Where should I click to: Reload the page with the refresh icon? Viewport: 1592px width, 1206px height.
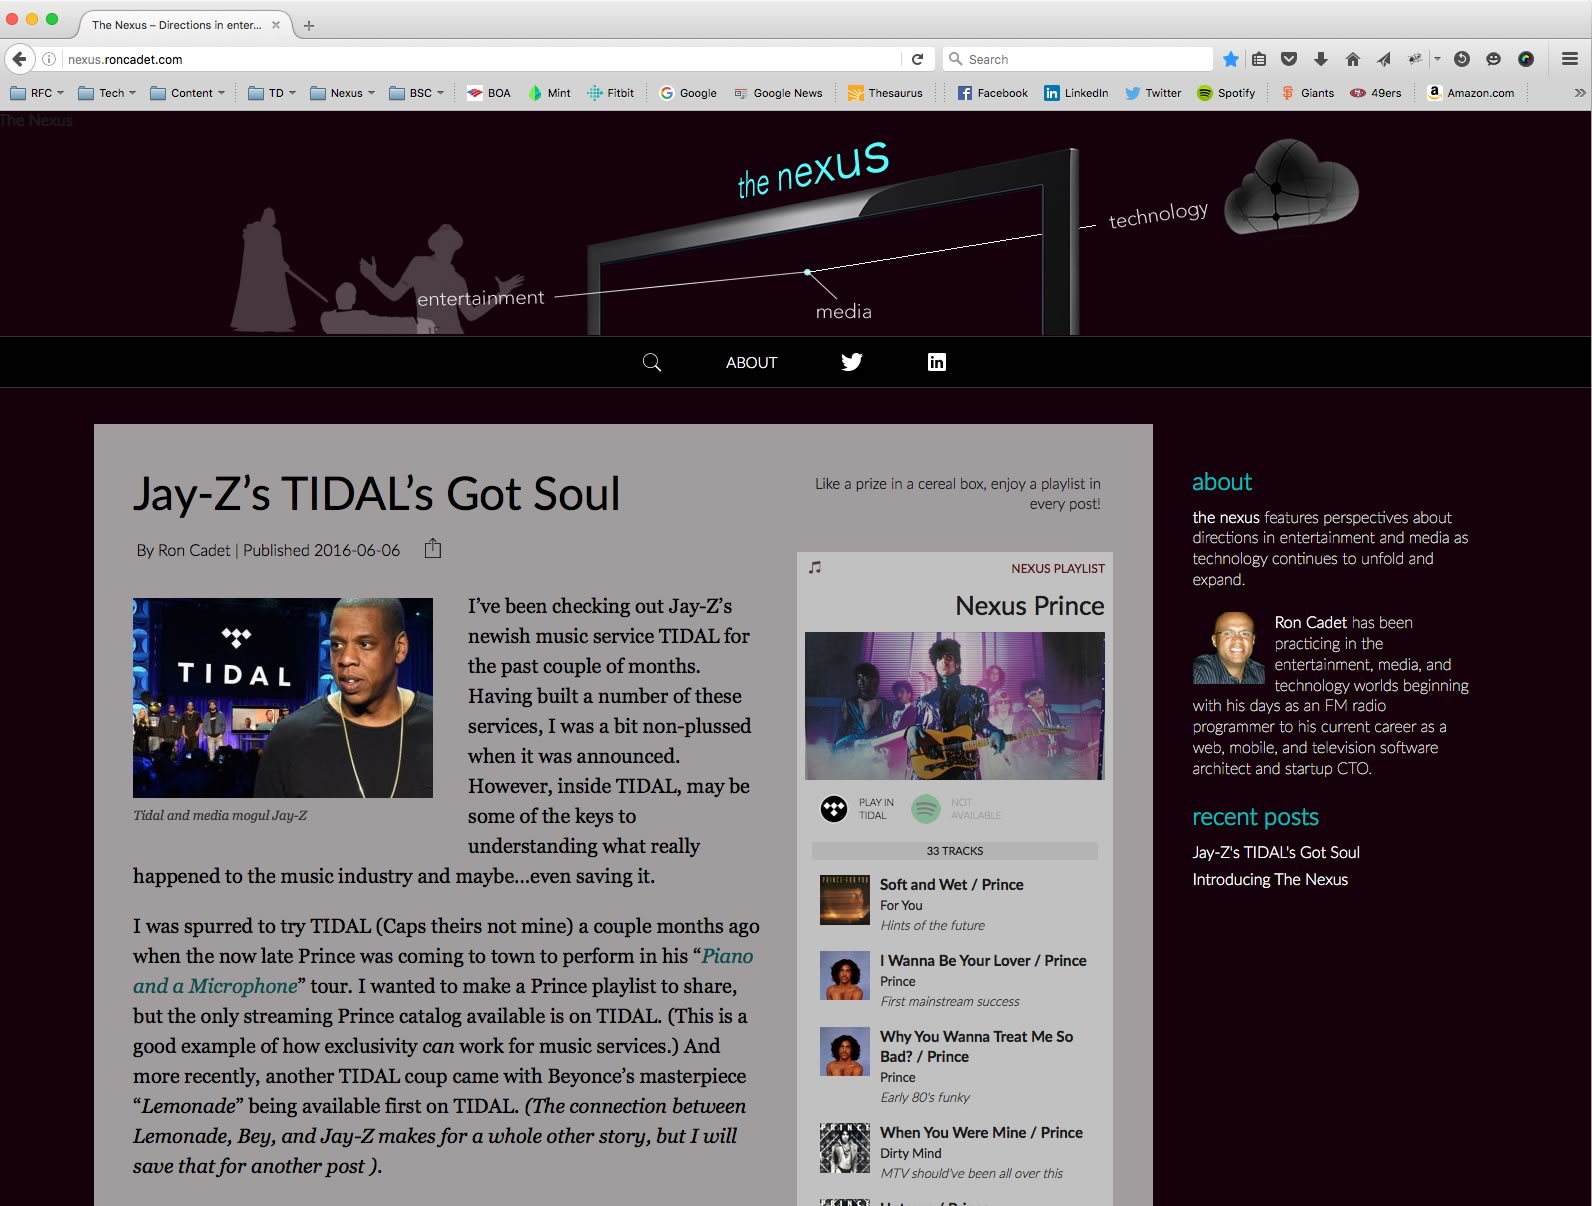pyautogui.click(x=917, y=59)
